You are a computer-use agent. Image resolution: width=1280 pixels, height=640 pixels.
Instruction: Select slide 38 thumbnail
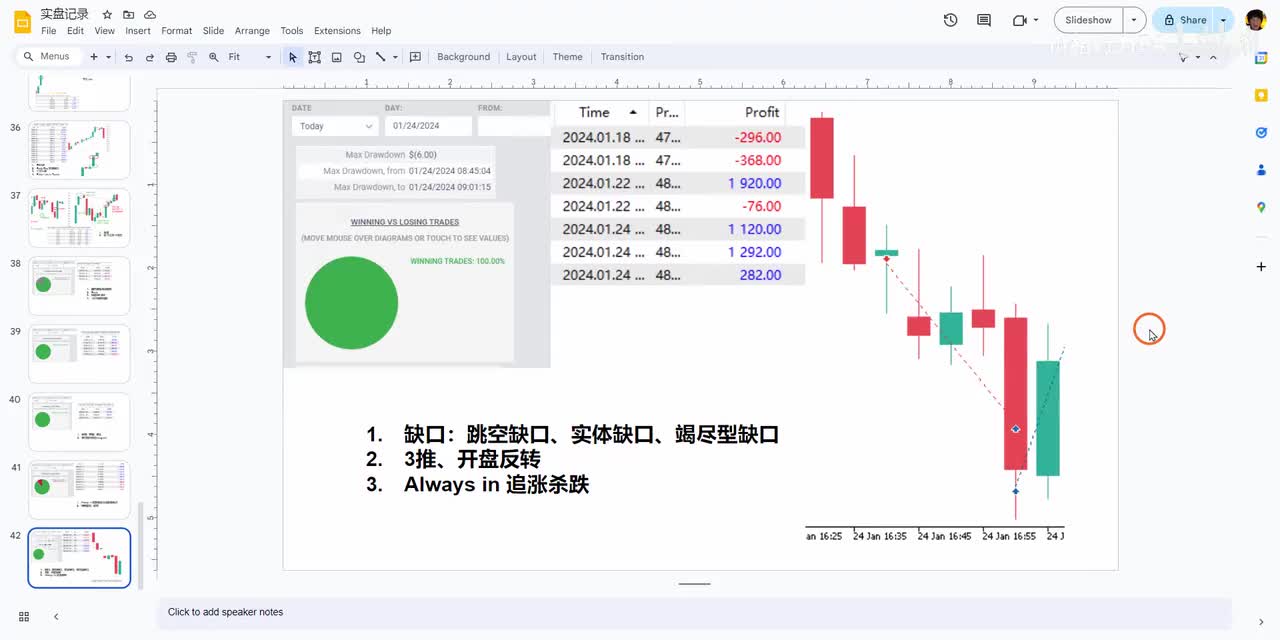click(79, 286)
